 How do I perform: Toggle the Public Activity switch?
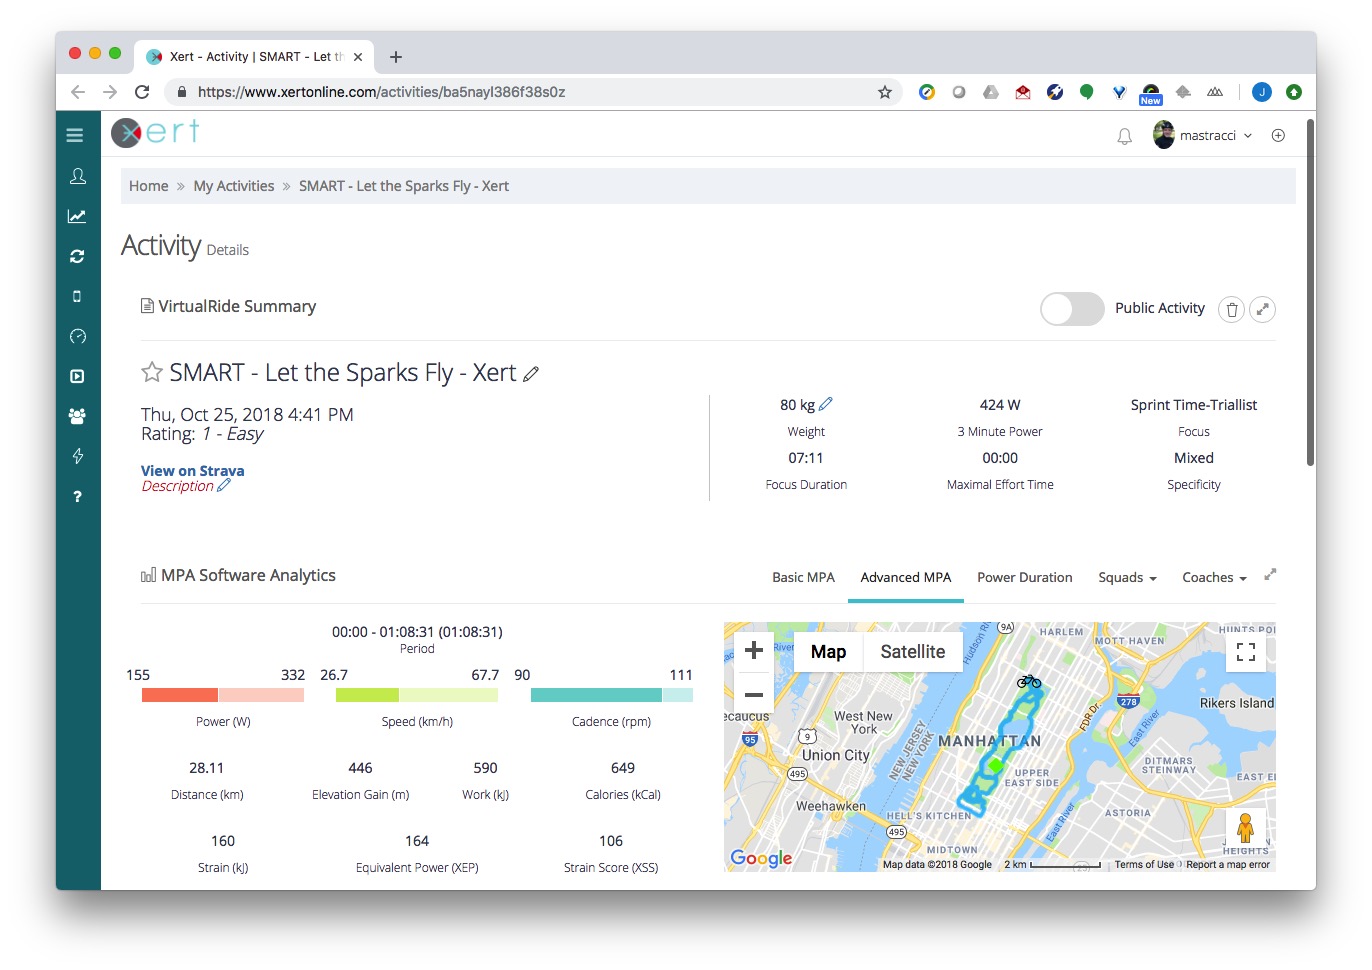1072,309
